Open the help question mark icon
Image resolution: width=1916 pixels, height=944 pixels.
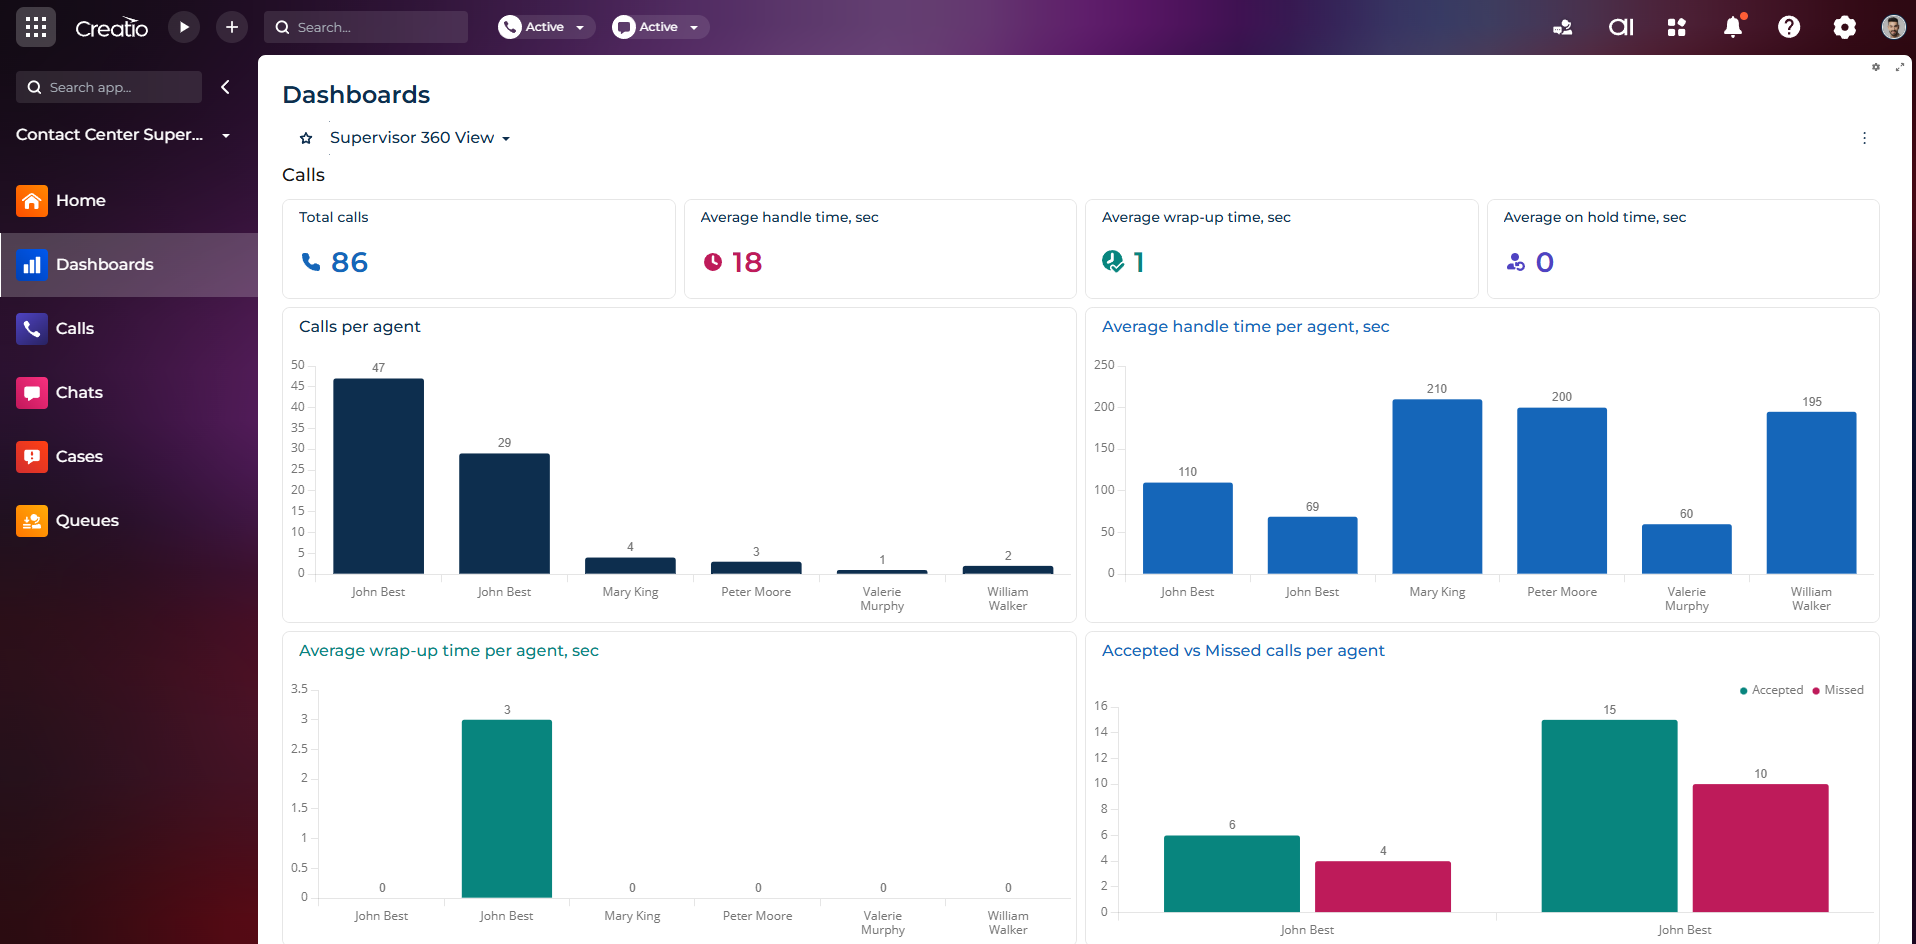(x=1788, y=27)
